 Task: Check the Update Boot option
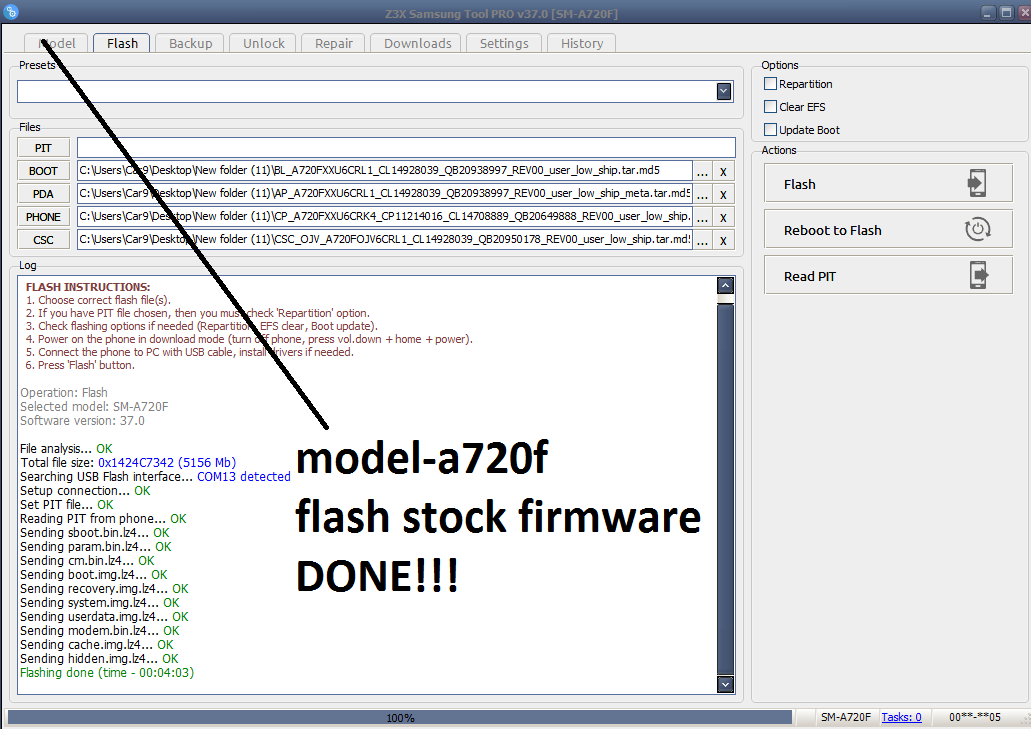(770, 129)
